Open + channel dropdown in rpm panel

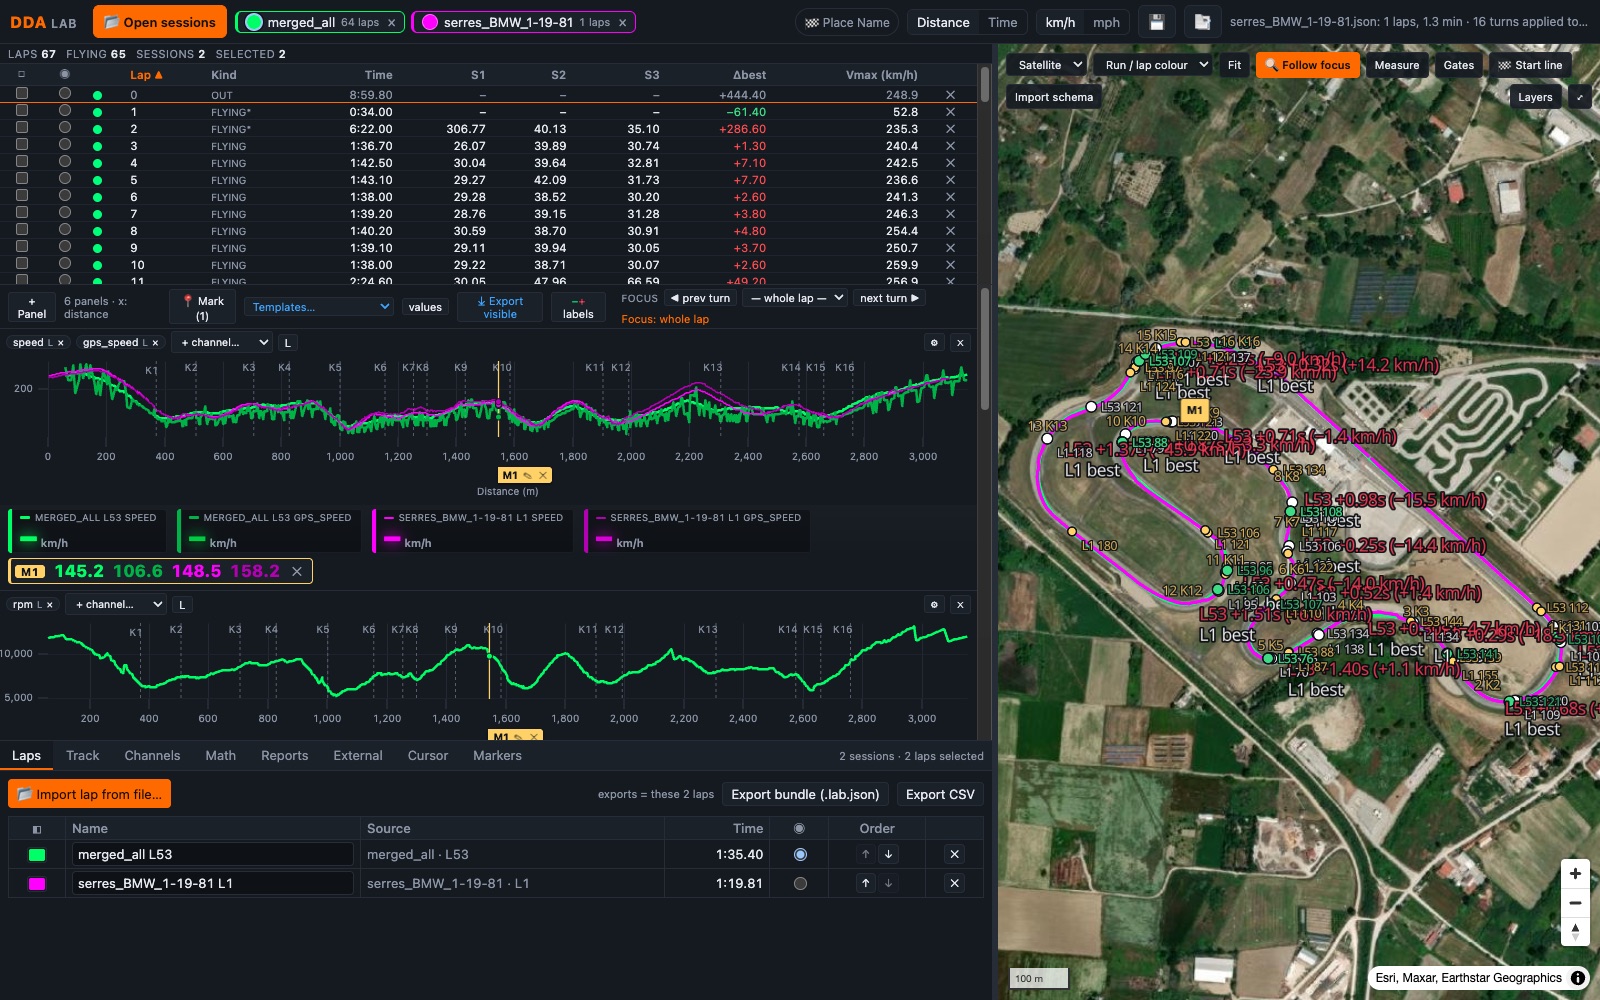point(115,604)
